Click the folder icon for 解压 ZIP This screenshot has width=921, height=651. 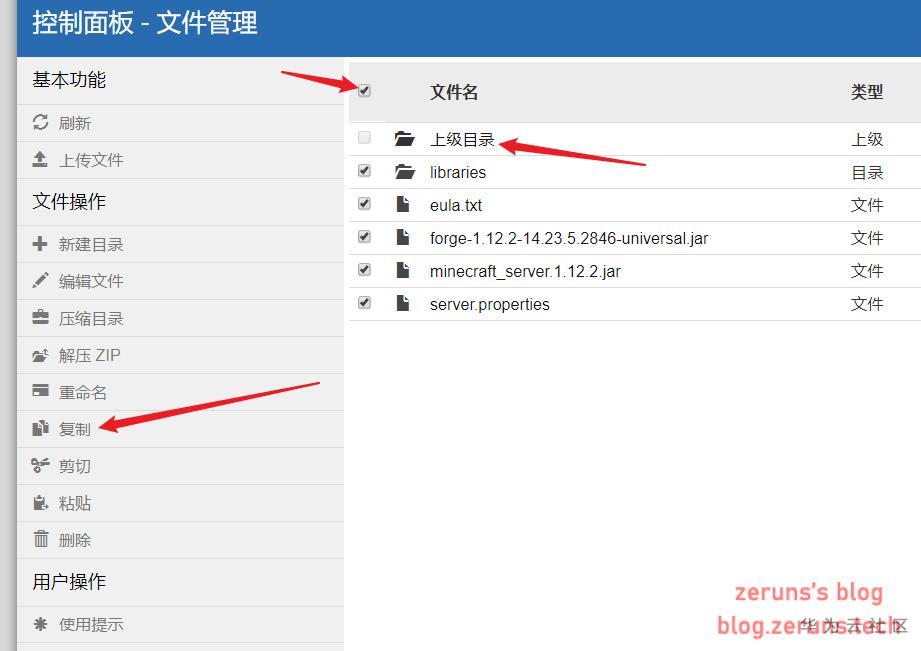[40, 355]
